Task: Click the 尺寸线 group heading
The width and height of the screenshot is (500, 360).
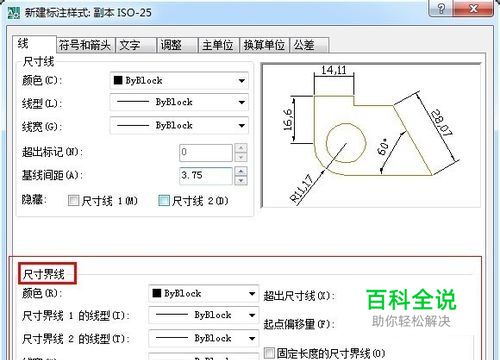Action: 38,62
